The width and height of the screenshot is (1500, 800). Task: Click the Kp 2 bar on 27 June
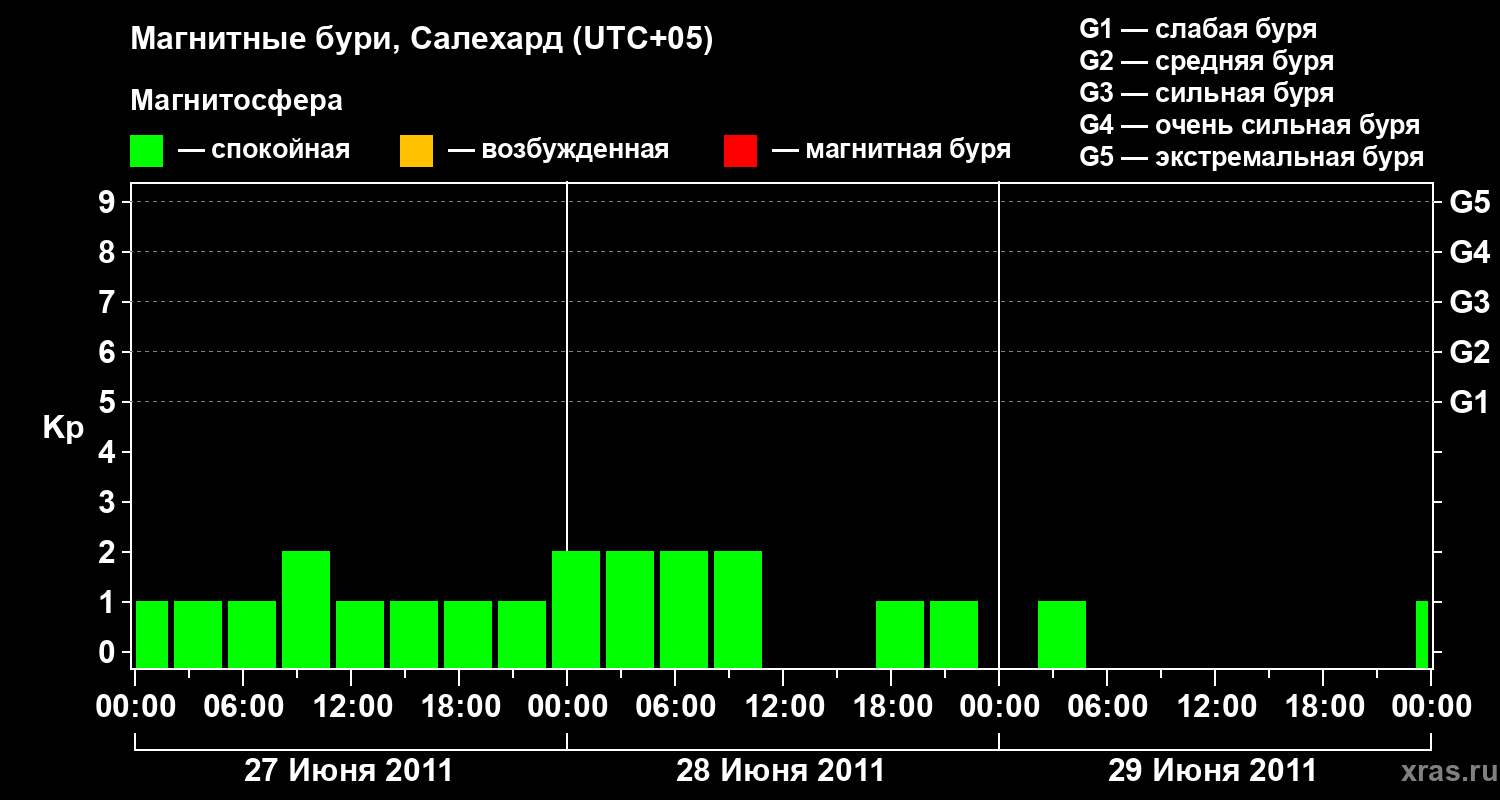click(306, 609)
